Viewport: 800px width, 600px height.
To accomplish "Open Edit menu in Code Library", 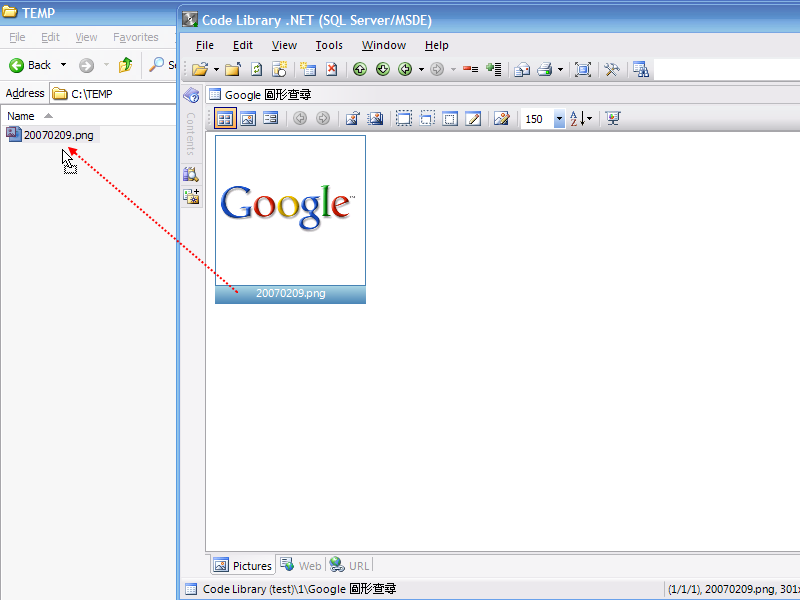I will coord(243,45).
